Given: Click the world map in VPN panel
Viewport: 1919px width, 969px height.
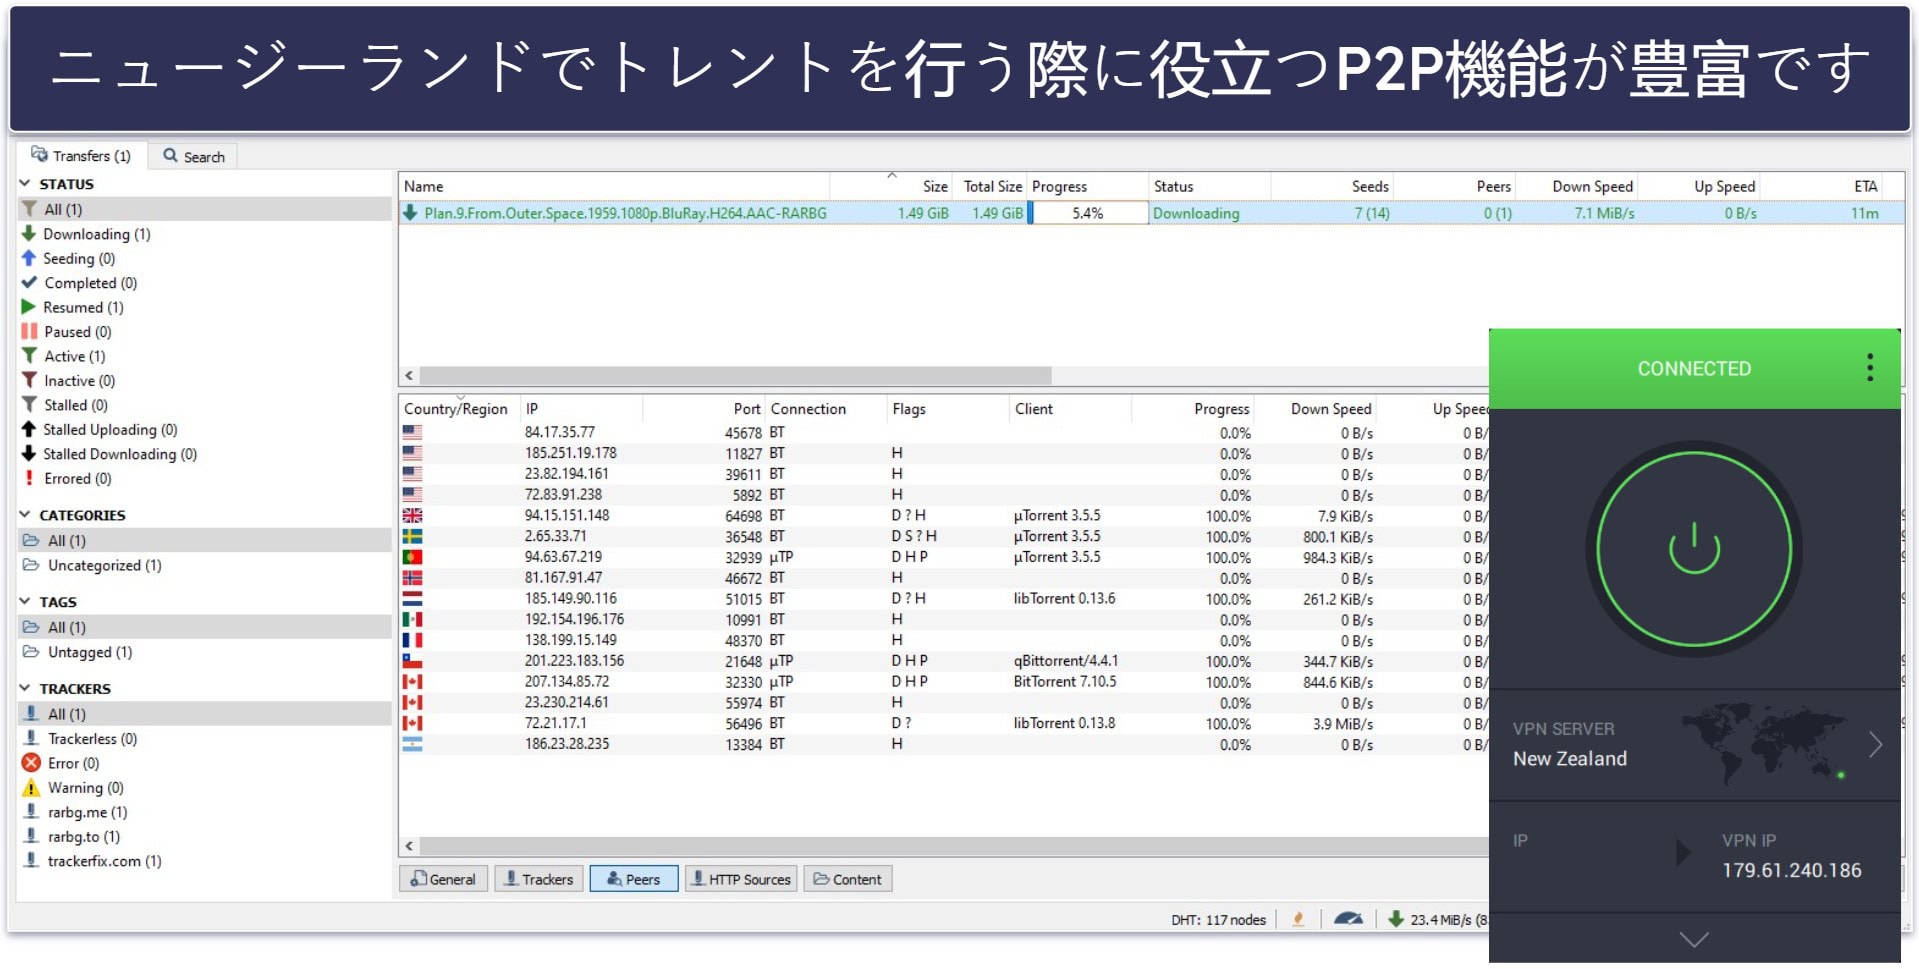Looking at the screenshot, I should pyautogui.click(x=1765, y=742).
